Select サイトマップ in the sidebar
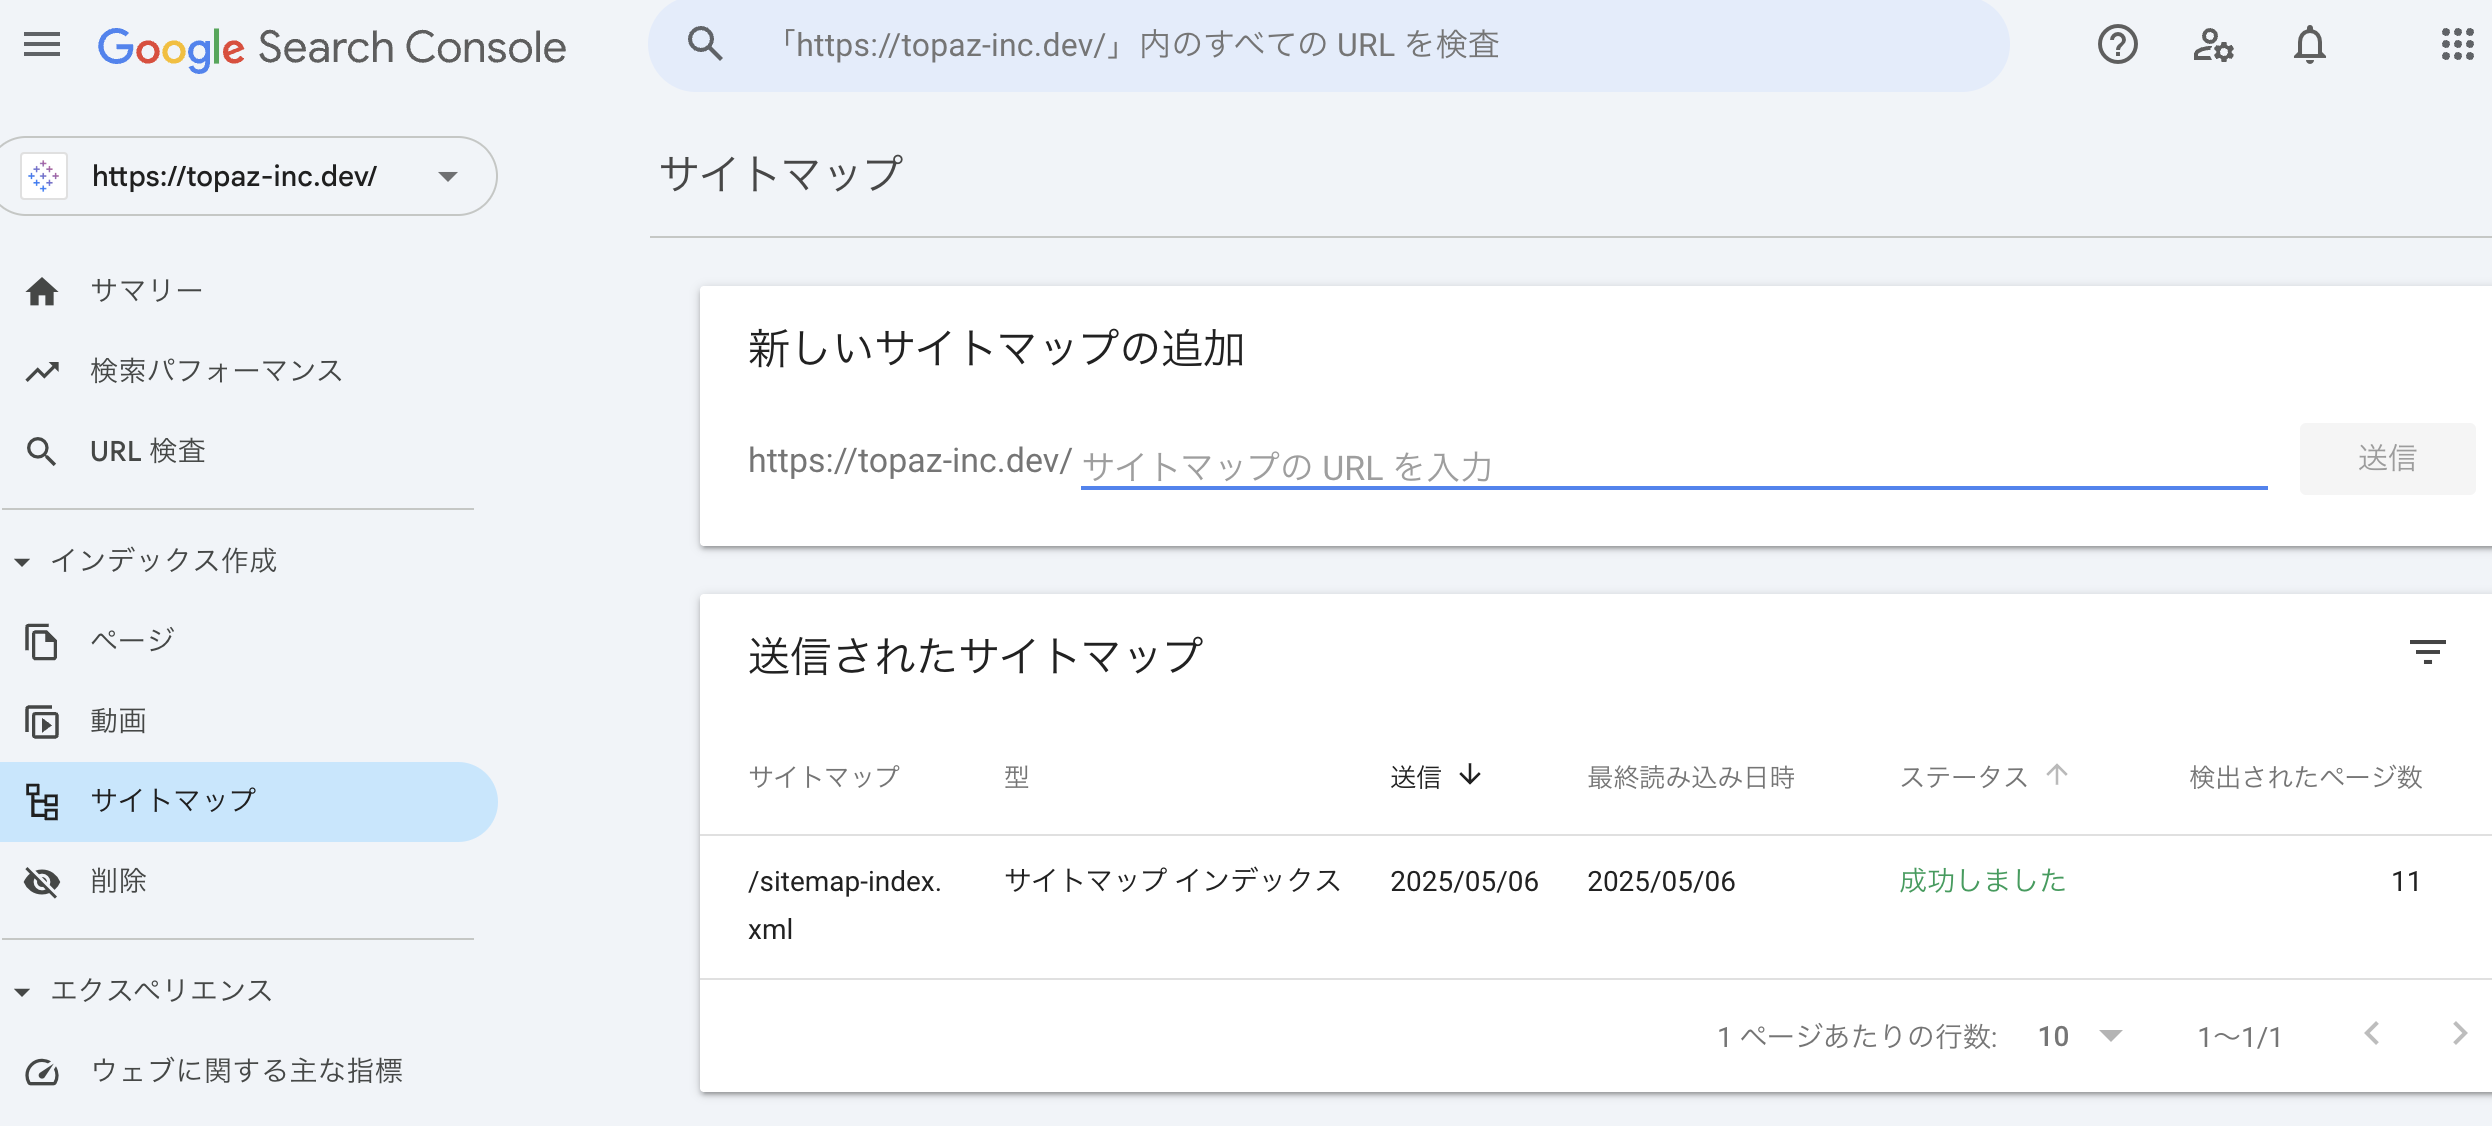This screenshot has height=1126, width=2492. [249, 801]
